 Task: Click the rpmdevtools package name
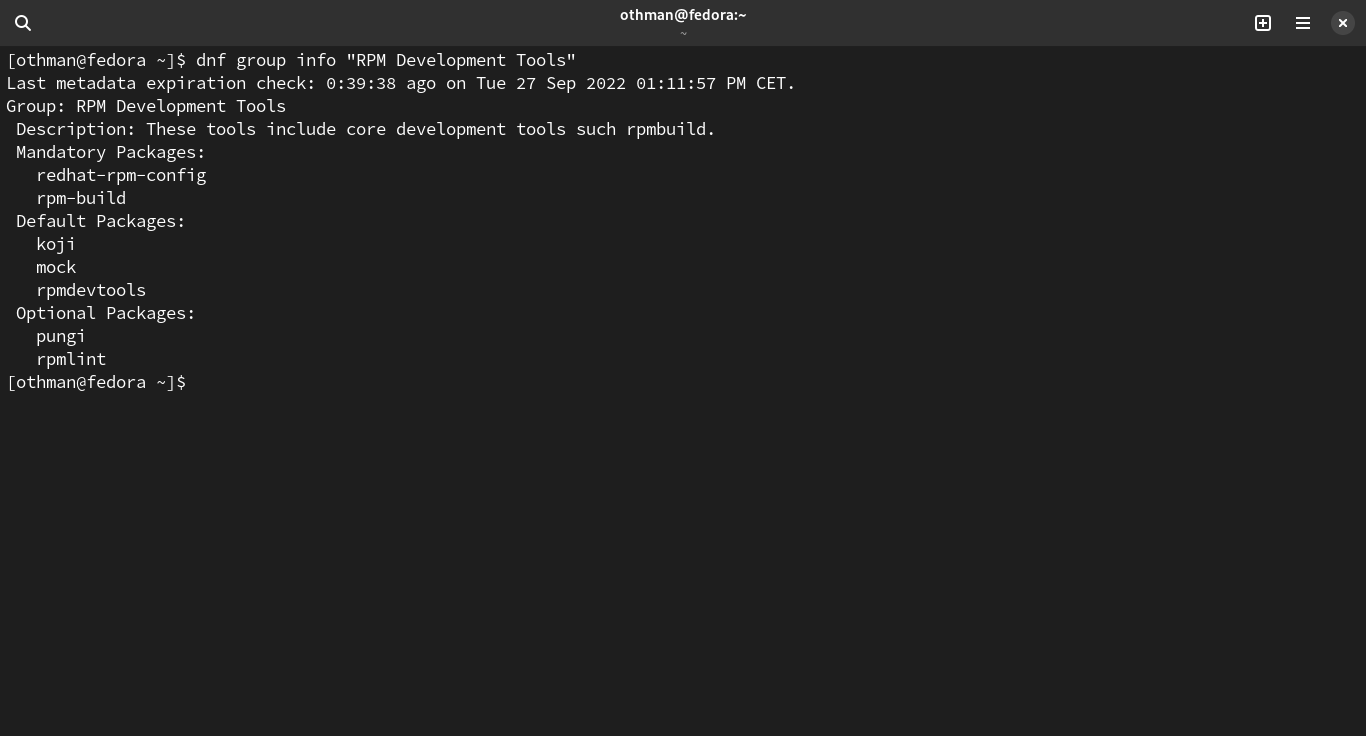[91, 290]
